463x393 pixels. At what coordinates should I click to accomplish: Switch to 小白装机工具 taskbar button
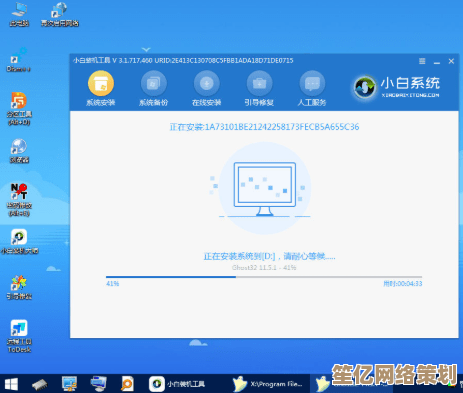(177, 384)
